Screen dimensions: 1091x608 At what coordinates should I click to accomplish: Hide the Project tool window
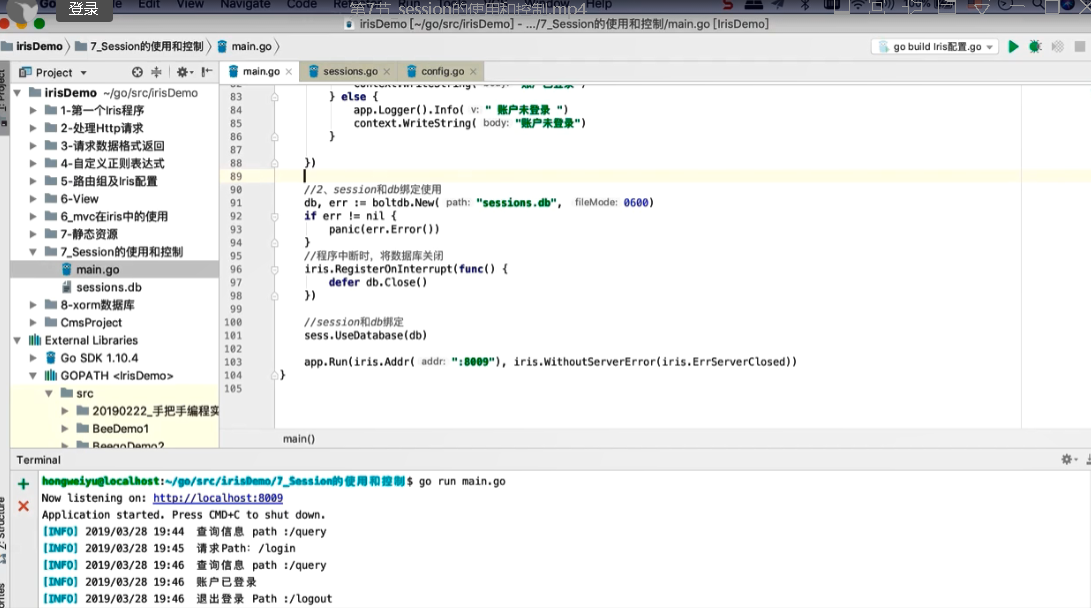[x=206, y=72]
